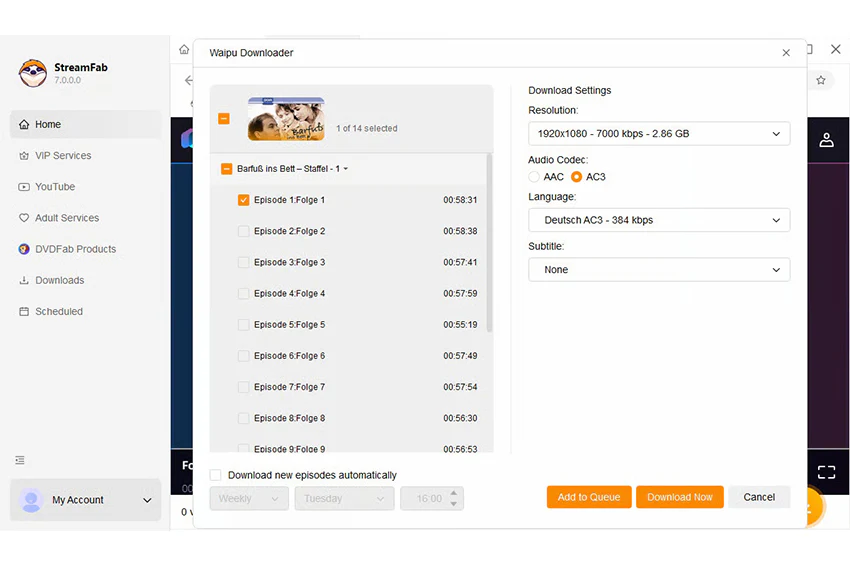This screenshot has height=567, width=850.
Task: Click the fullscreen icon on player
Action: (x=826, y=472)
